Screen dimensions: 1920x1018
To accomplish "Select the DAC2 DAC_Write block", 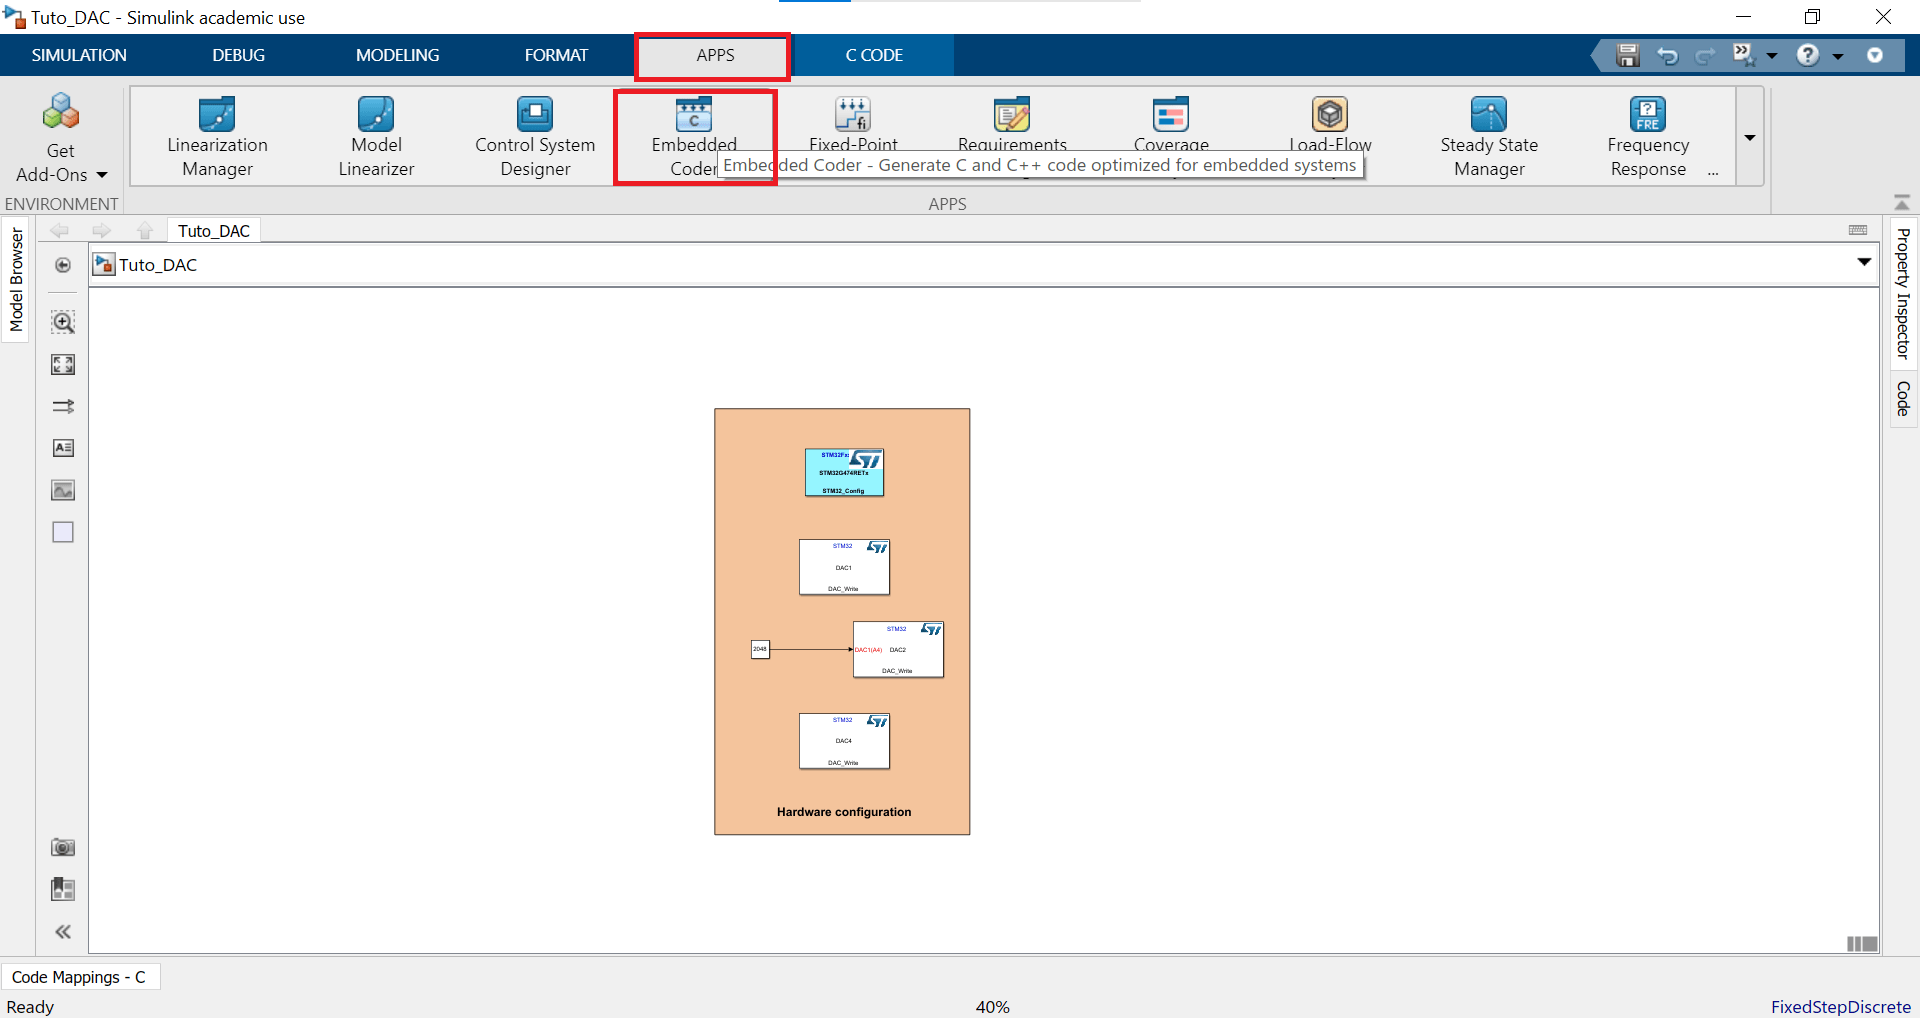I will 898,649.
